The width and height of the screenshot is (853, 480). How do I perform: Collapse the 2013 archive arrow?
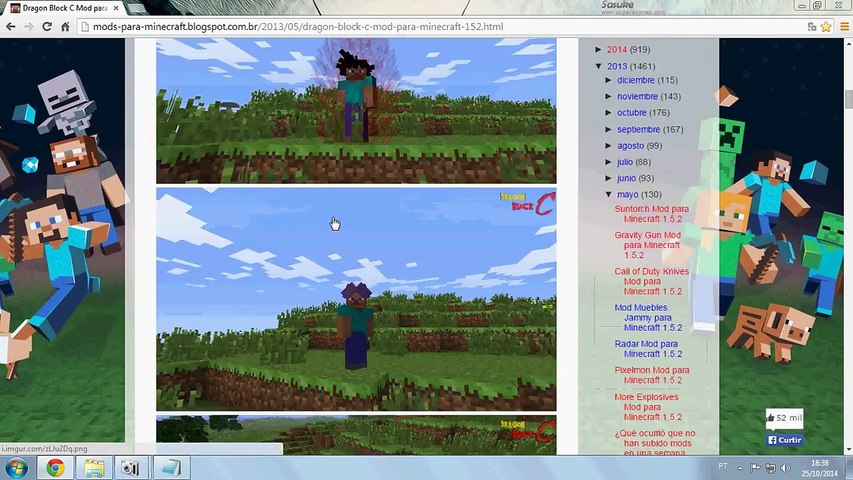[598, 66]
